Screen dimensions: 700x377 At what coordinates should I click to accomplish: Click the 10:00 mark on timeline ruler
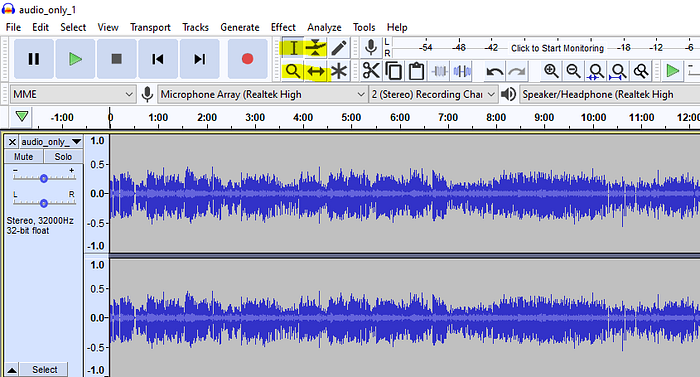click(x=593, y=118)
